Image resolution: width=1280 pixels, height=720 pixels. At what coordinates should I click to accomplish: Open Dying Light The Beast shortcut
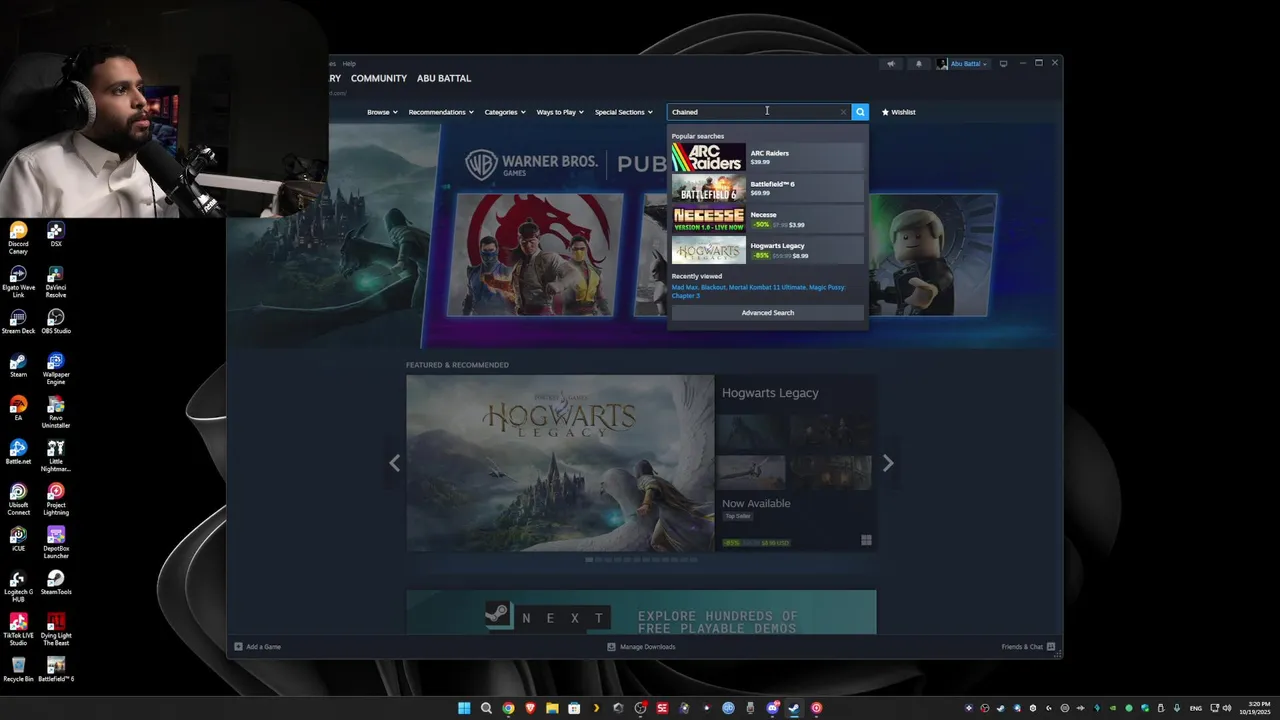(x=56, y=629)
